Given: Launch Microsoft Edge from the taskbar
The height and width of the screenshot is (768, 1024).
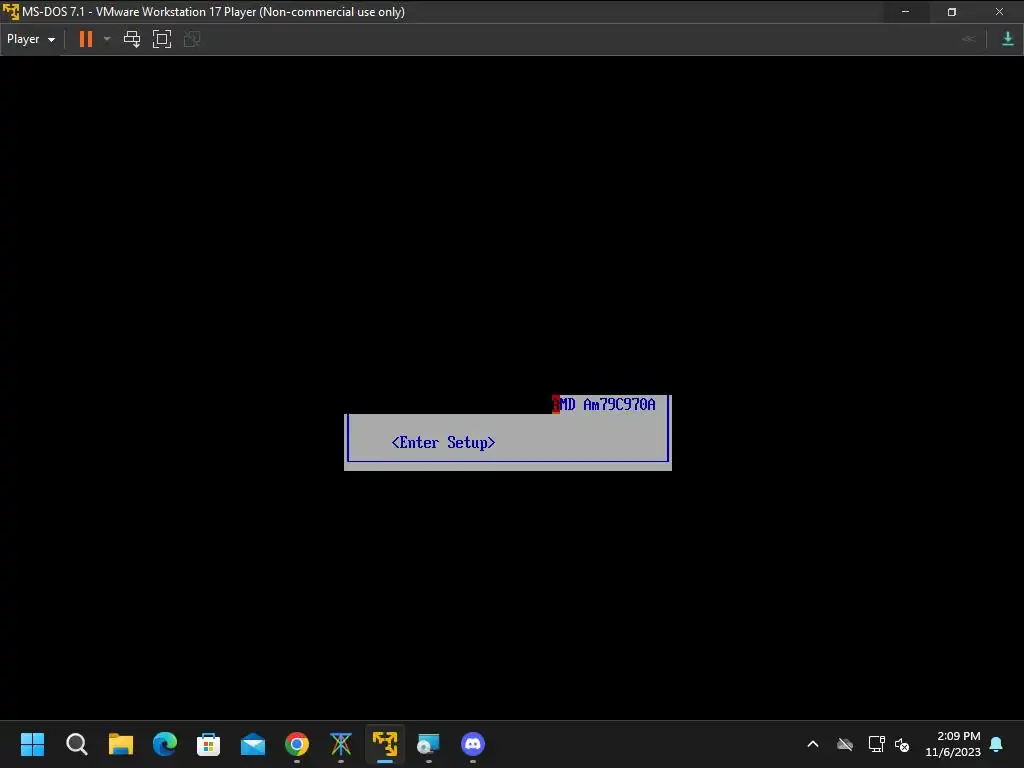Looking at the screenshot, I should [x=165, y=744].
